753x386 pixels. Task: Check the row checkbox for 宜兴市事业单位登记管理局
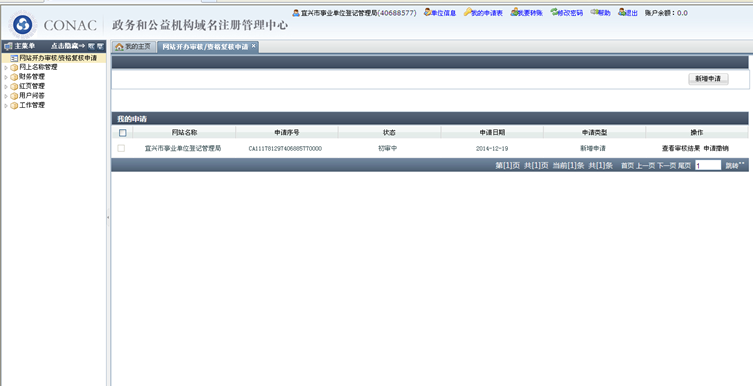[x=121, y=149]
